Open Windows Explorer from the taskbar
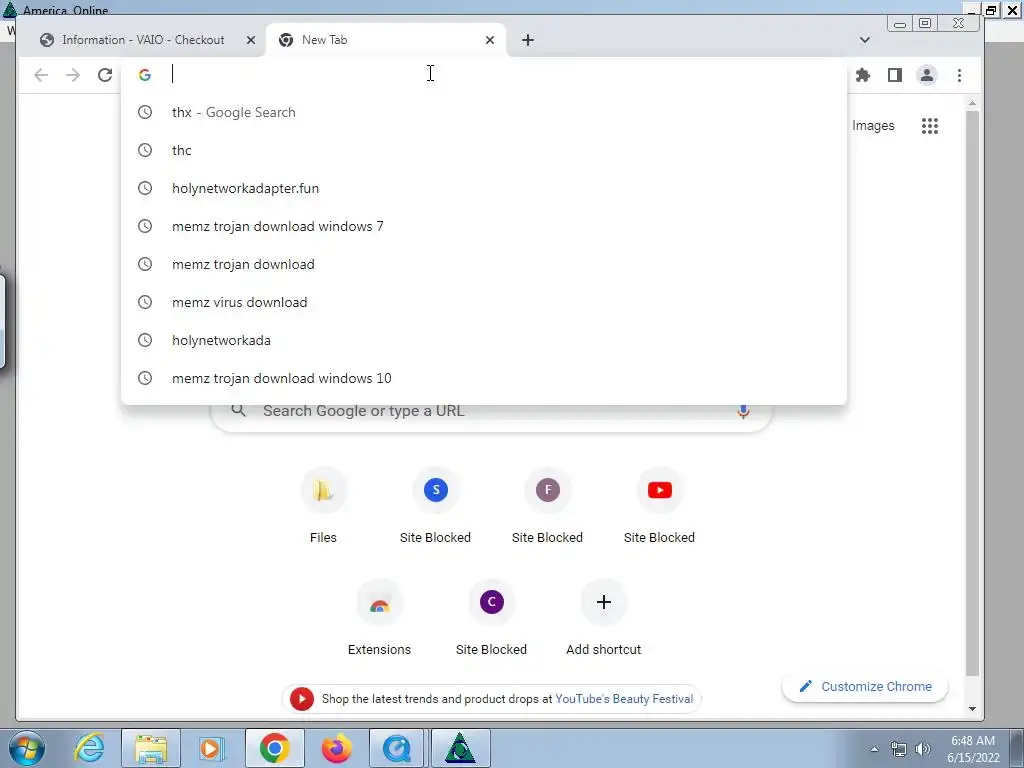The height and width of the screenshot is (768, 1024). click(151, 748)
